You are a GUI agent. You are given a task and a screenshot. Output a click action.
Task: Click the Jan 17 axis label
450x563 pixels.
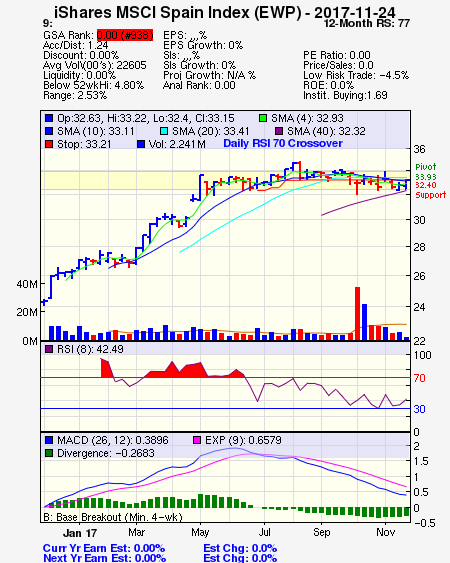(80, 533)
